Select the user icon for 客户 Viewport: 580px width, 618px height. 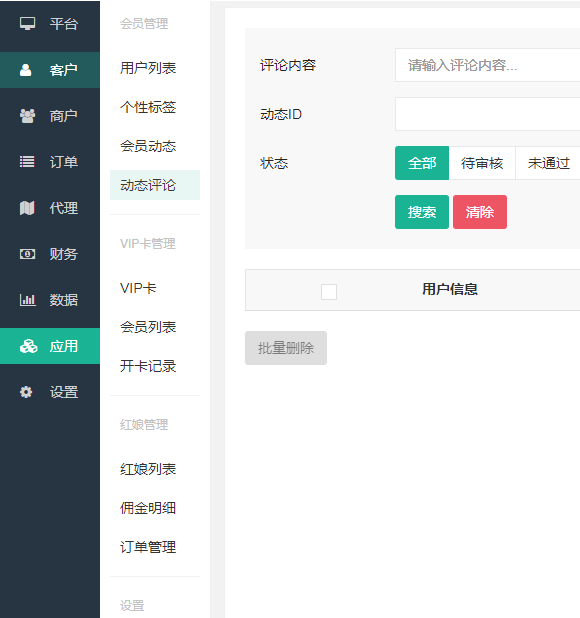coord(26,70)
